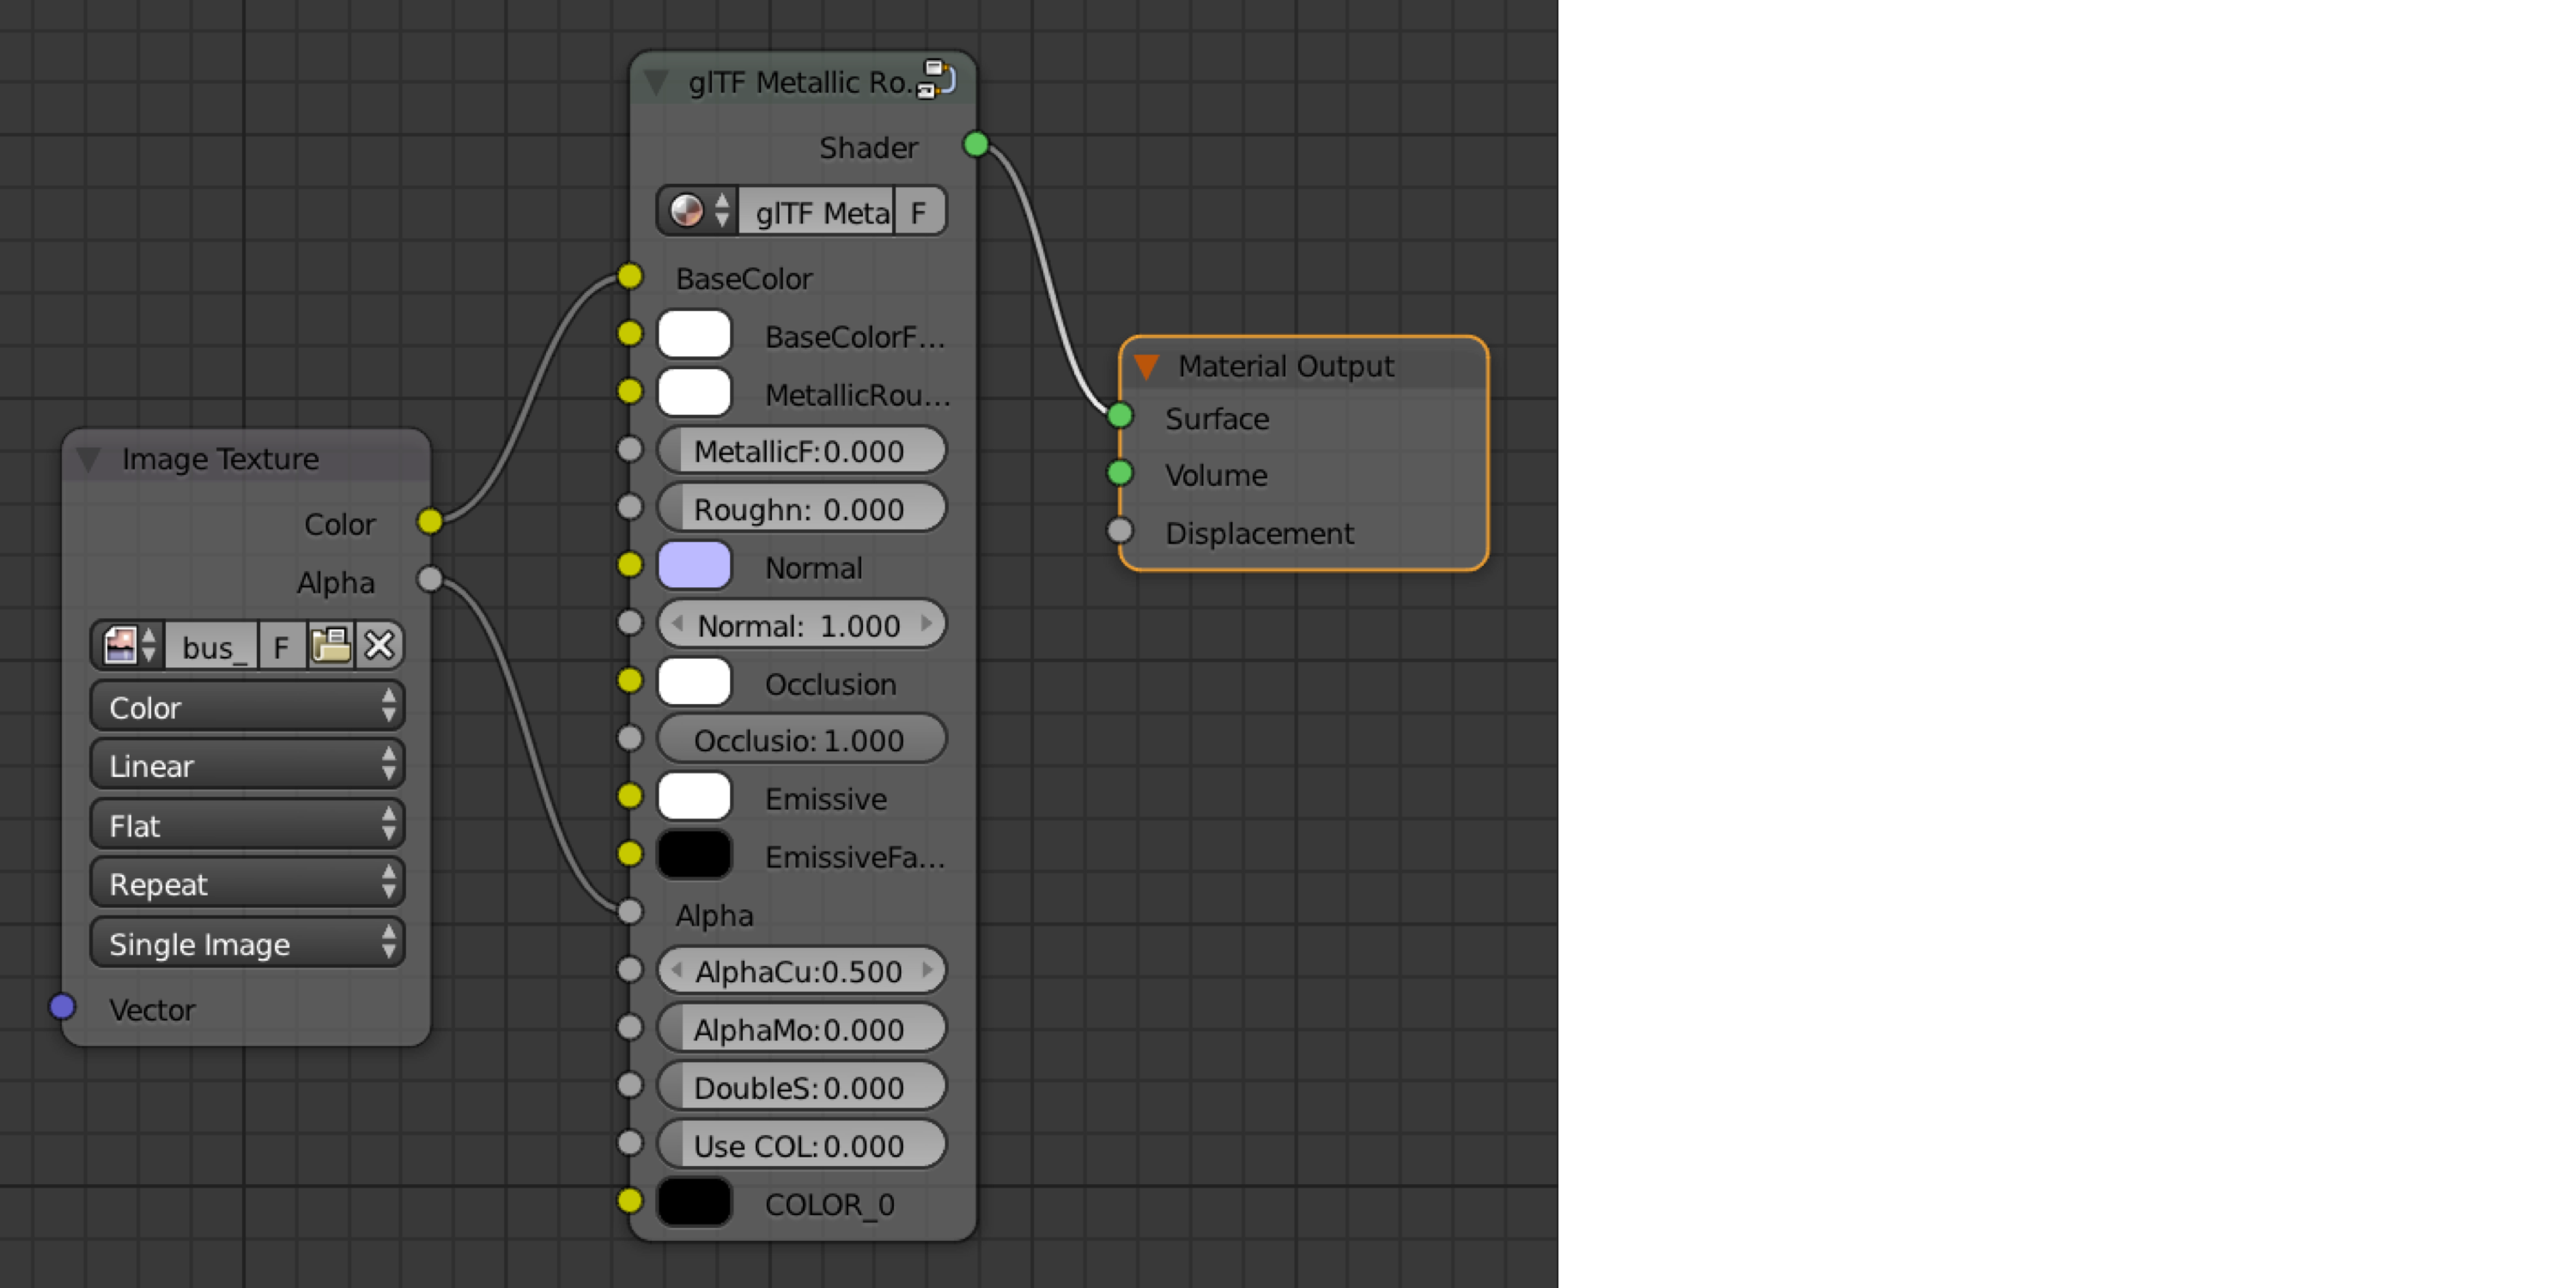This screenshot has height=1288, width=2576.
Task: Open the Color space dropdown
Action: [x=247, y=707]
